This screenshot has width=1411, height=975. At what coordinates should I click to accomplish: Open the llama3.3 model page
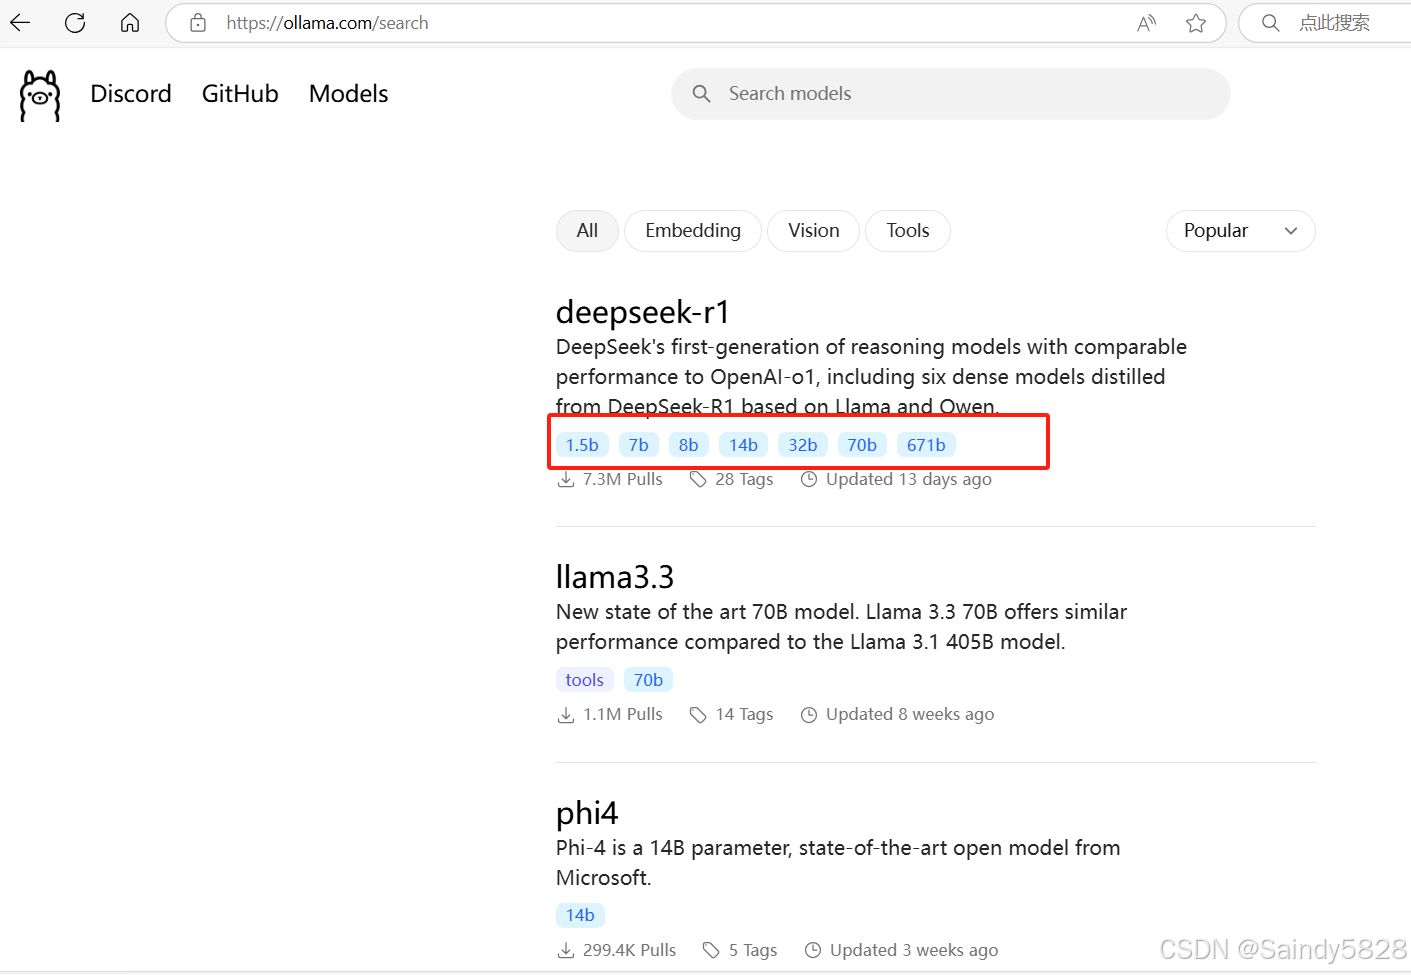point(615,577)
